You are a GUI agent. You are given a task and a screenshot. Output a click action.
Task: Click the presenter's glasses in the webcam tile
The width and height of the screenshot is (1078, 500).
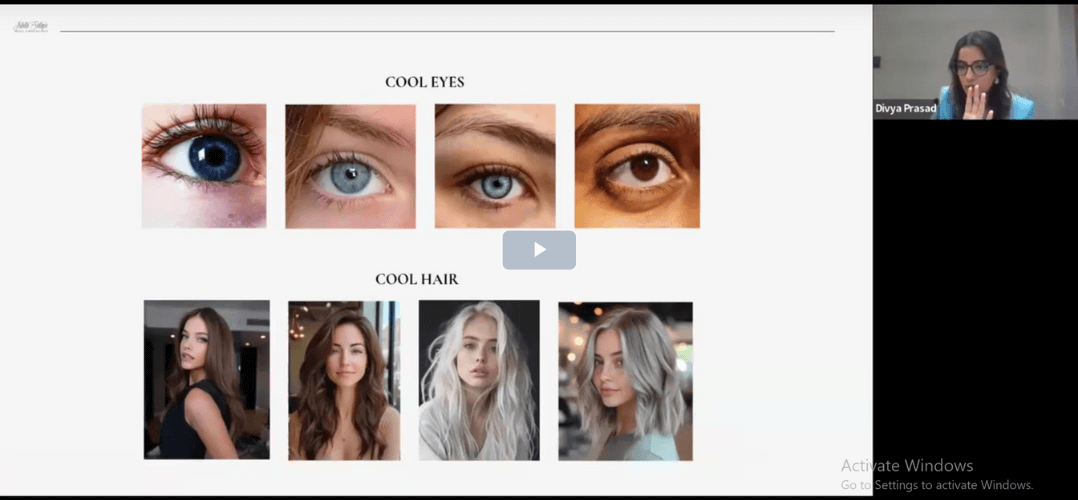[973, 68]
